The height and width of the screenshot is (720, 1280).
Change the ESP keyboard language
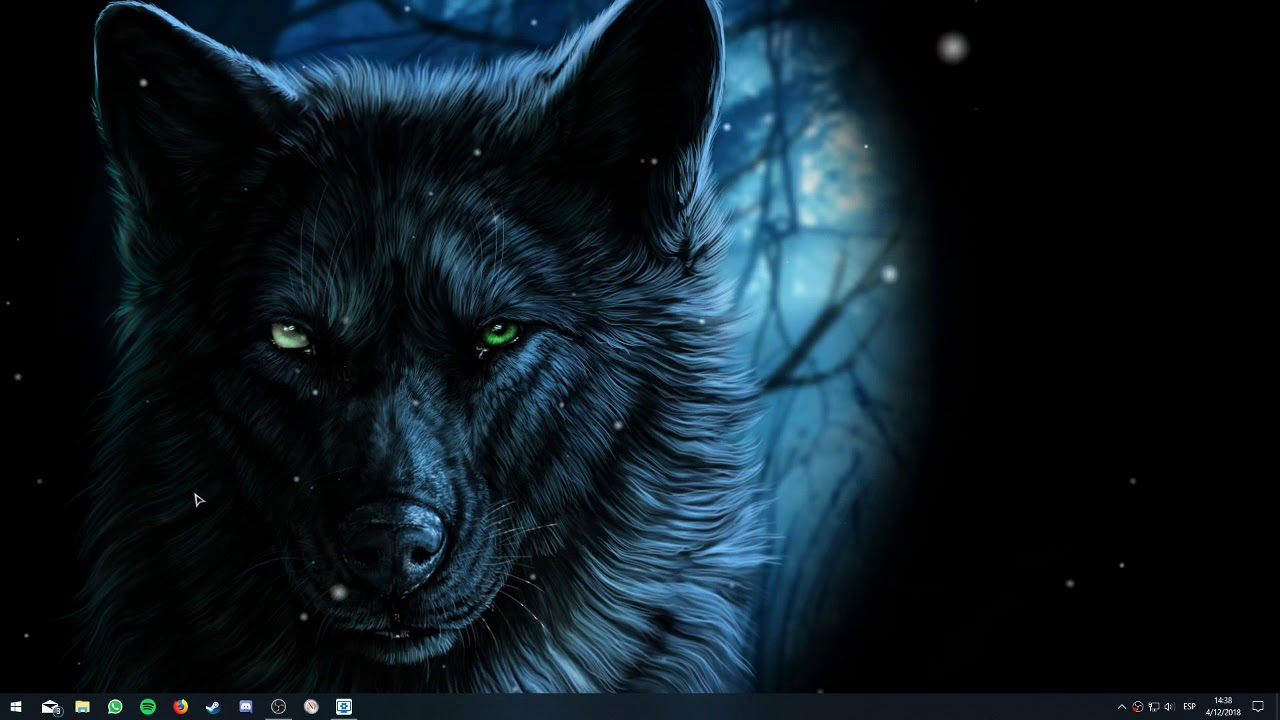[1189, 707]
